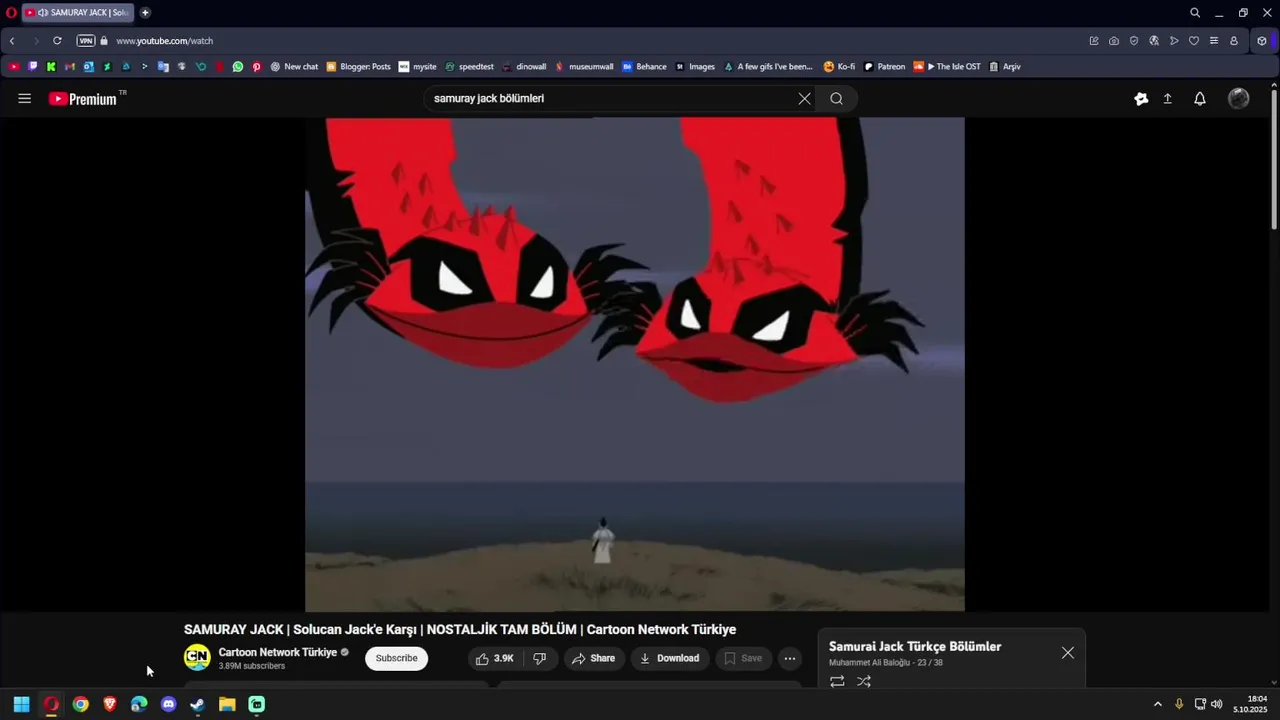Viewport: 1280px width, 720px height.
Task: Open Samurai Jack Türkçe Bölümler playlist title
Action: tap(915, 646)
